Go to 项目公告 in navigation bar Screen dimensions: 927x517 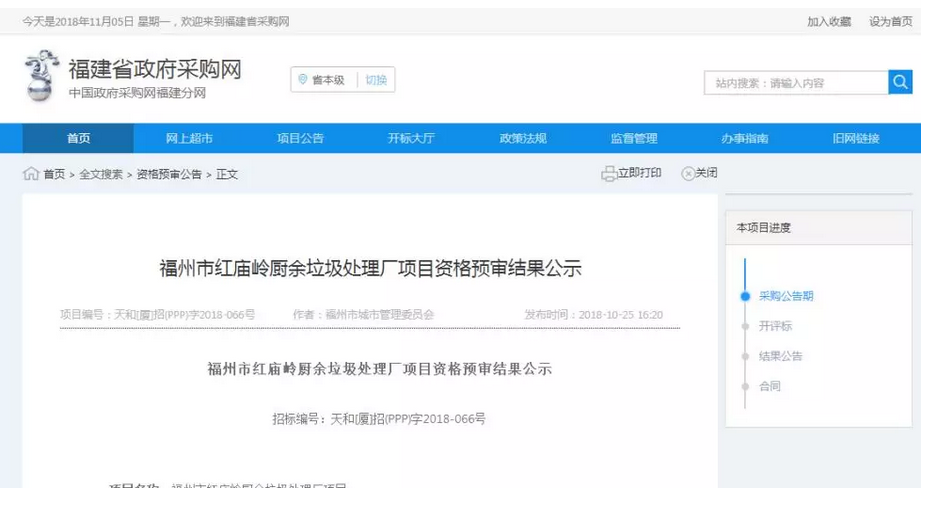point(300,139)
